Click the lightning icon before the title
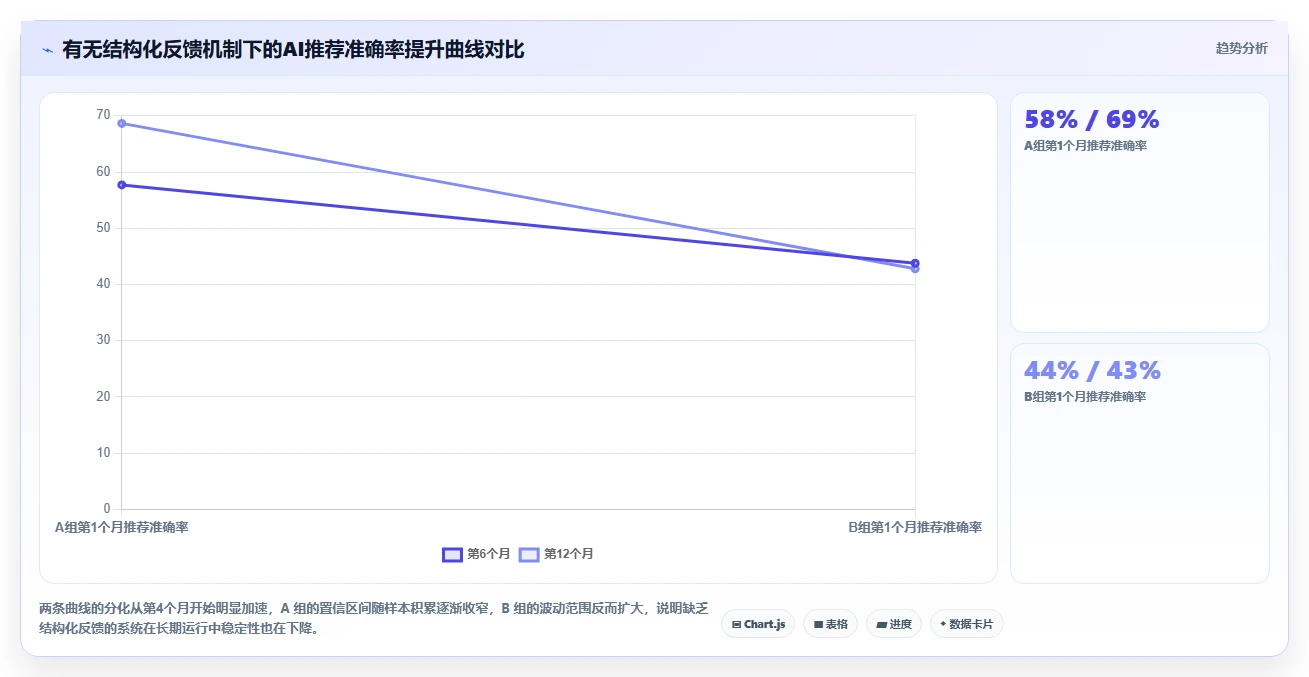Screen dimensions: 1309x677 (47, 50)
